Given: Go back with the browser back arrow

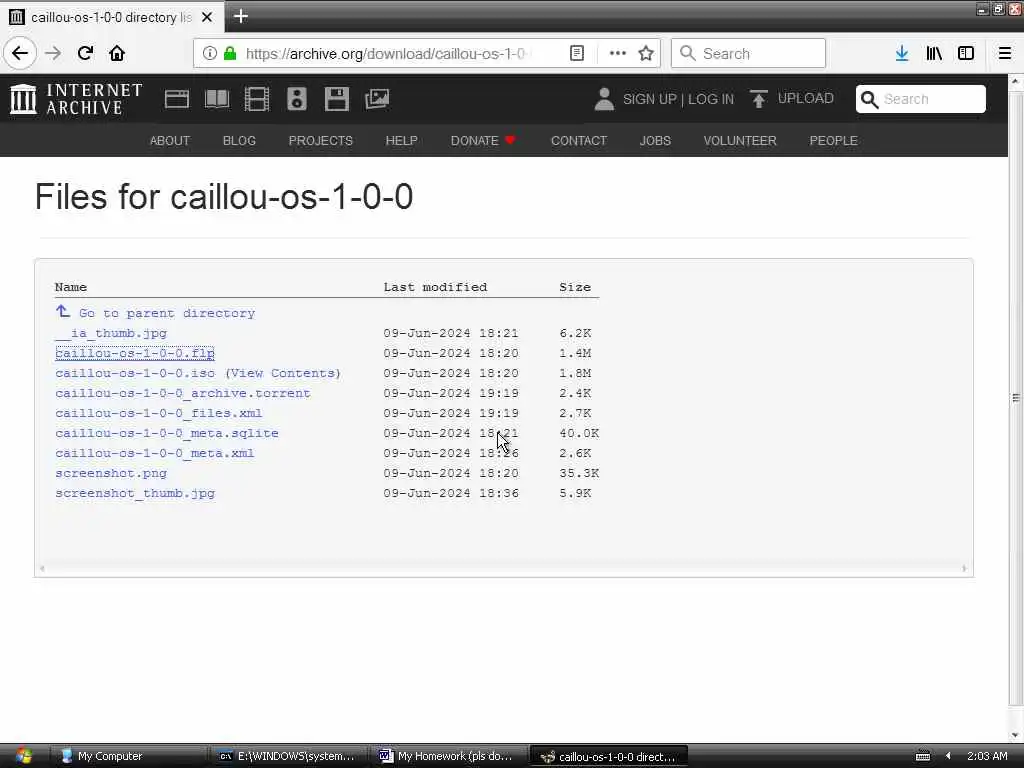Looking at the screenshot, I should pos(20,53).
